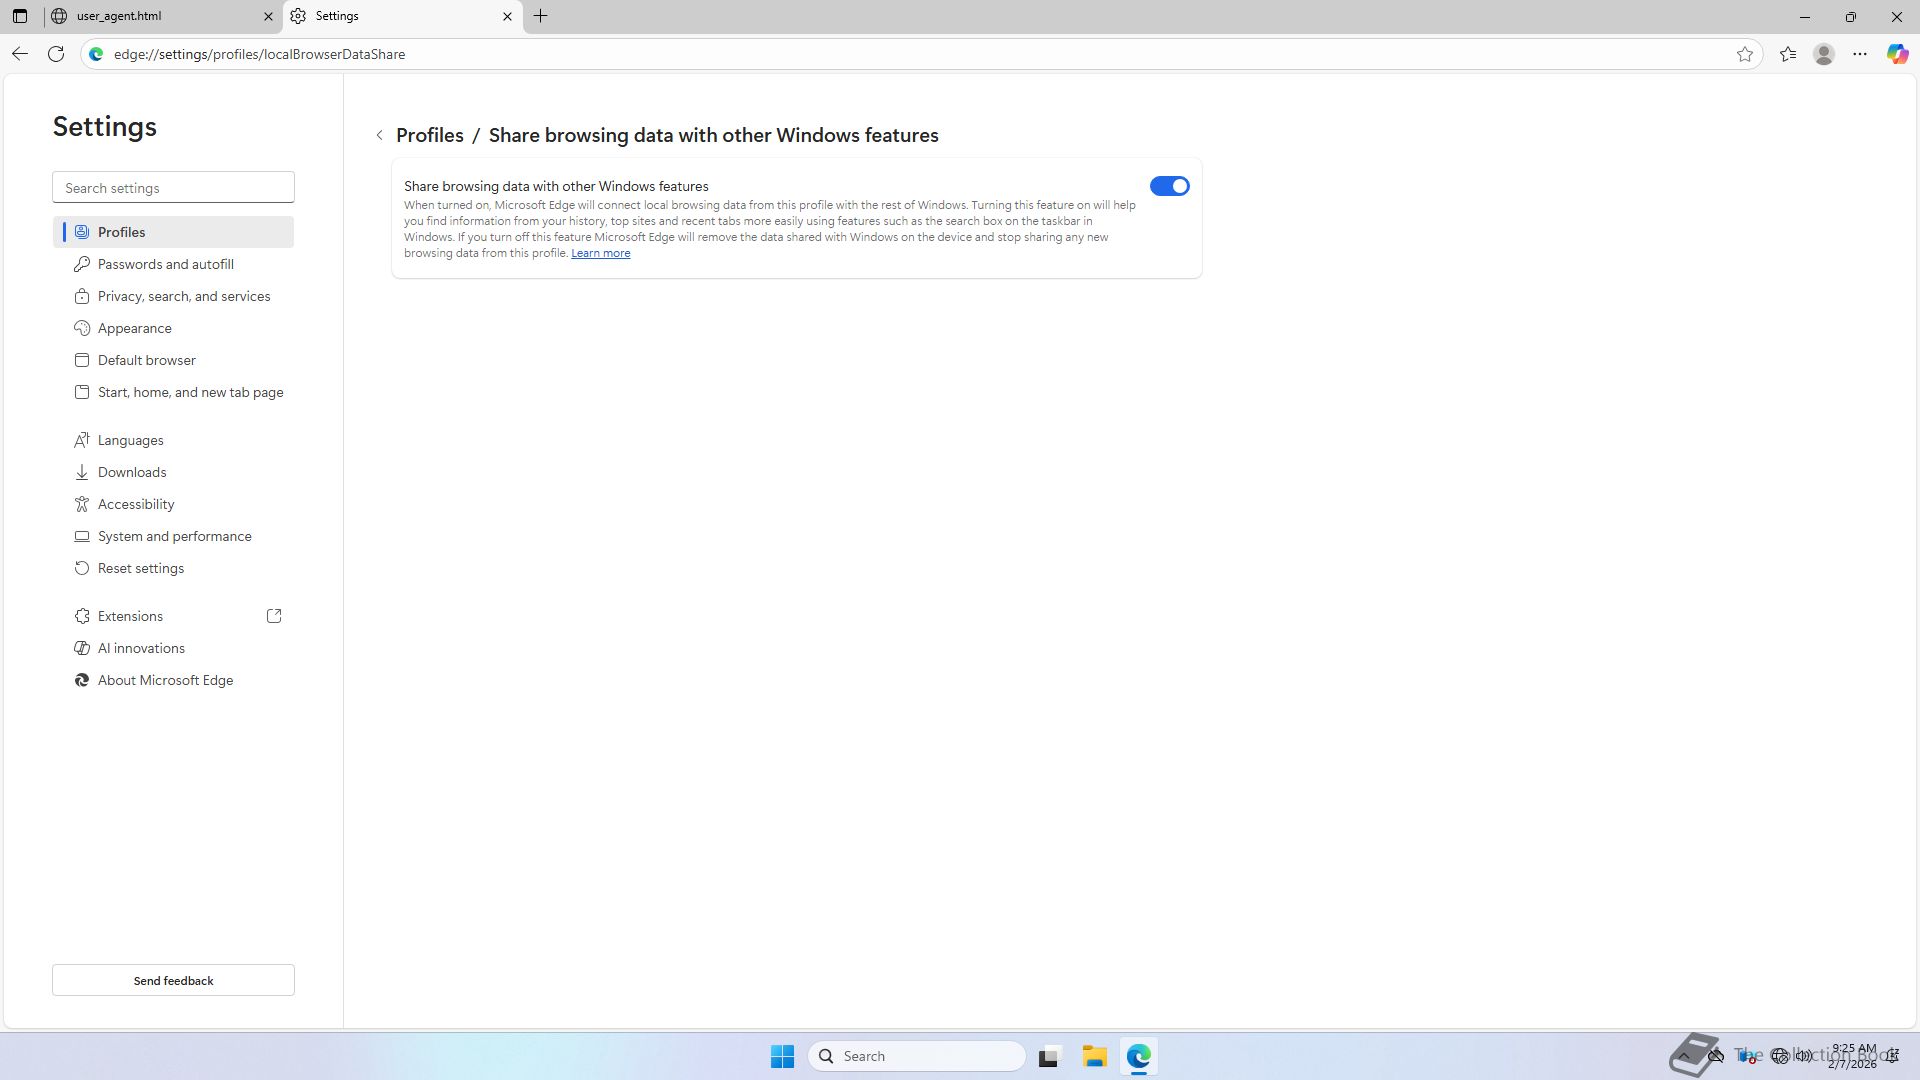Focus the Search settings field
This screenshot has width=1920, height=1080.
tap(173, 188)
